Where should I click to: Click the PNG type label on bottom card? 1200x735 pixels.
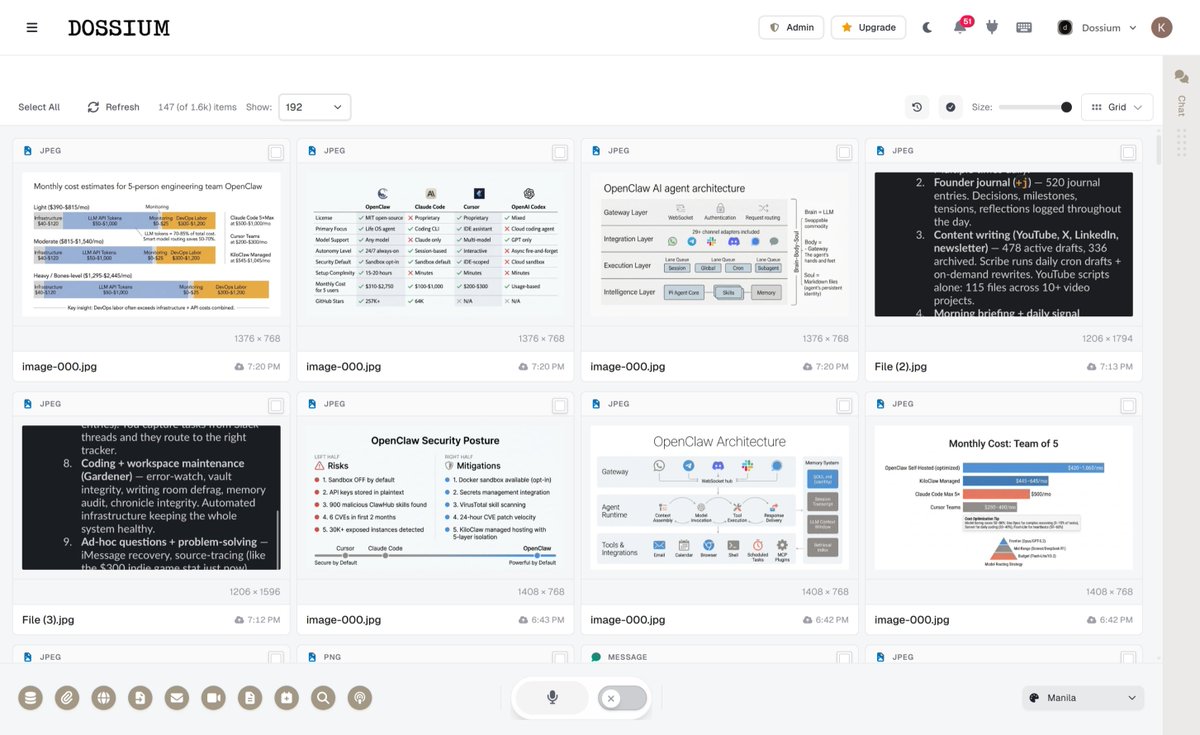click(x=333, y=657)
